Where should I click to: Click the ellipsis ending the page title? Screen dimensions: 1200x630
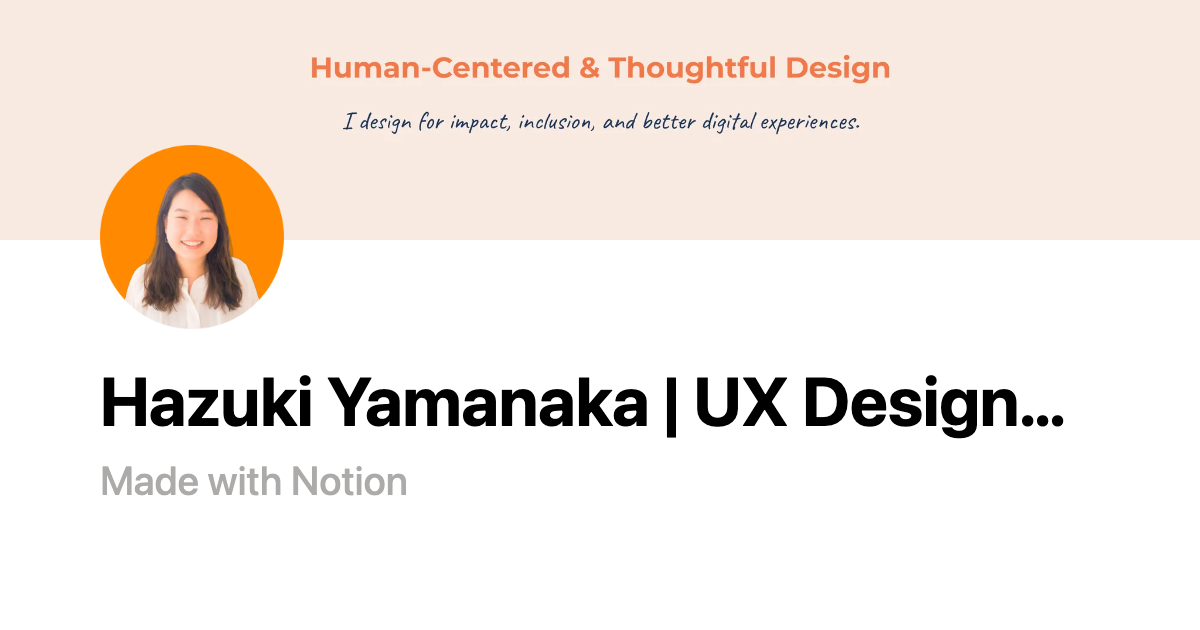(x=1042, y=415)
